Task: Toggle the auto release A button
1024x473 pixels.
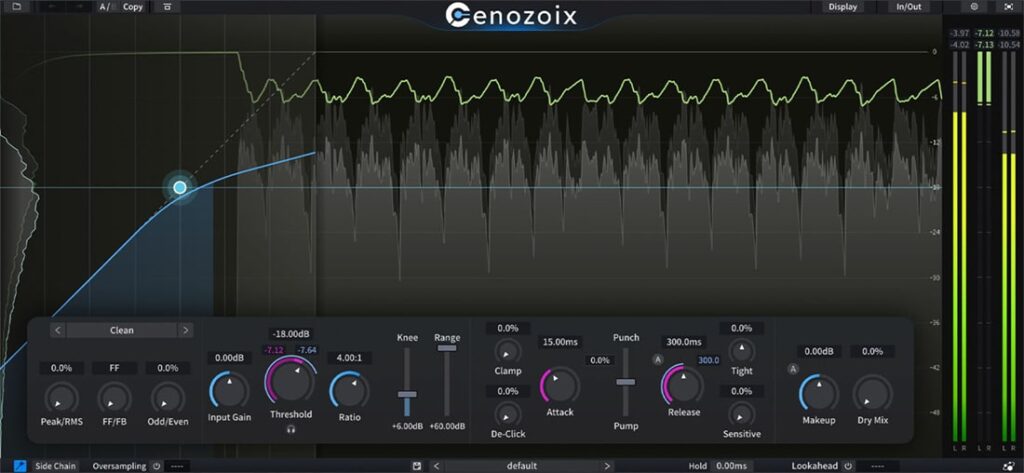Action: tap(658, 359)
